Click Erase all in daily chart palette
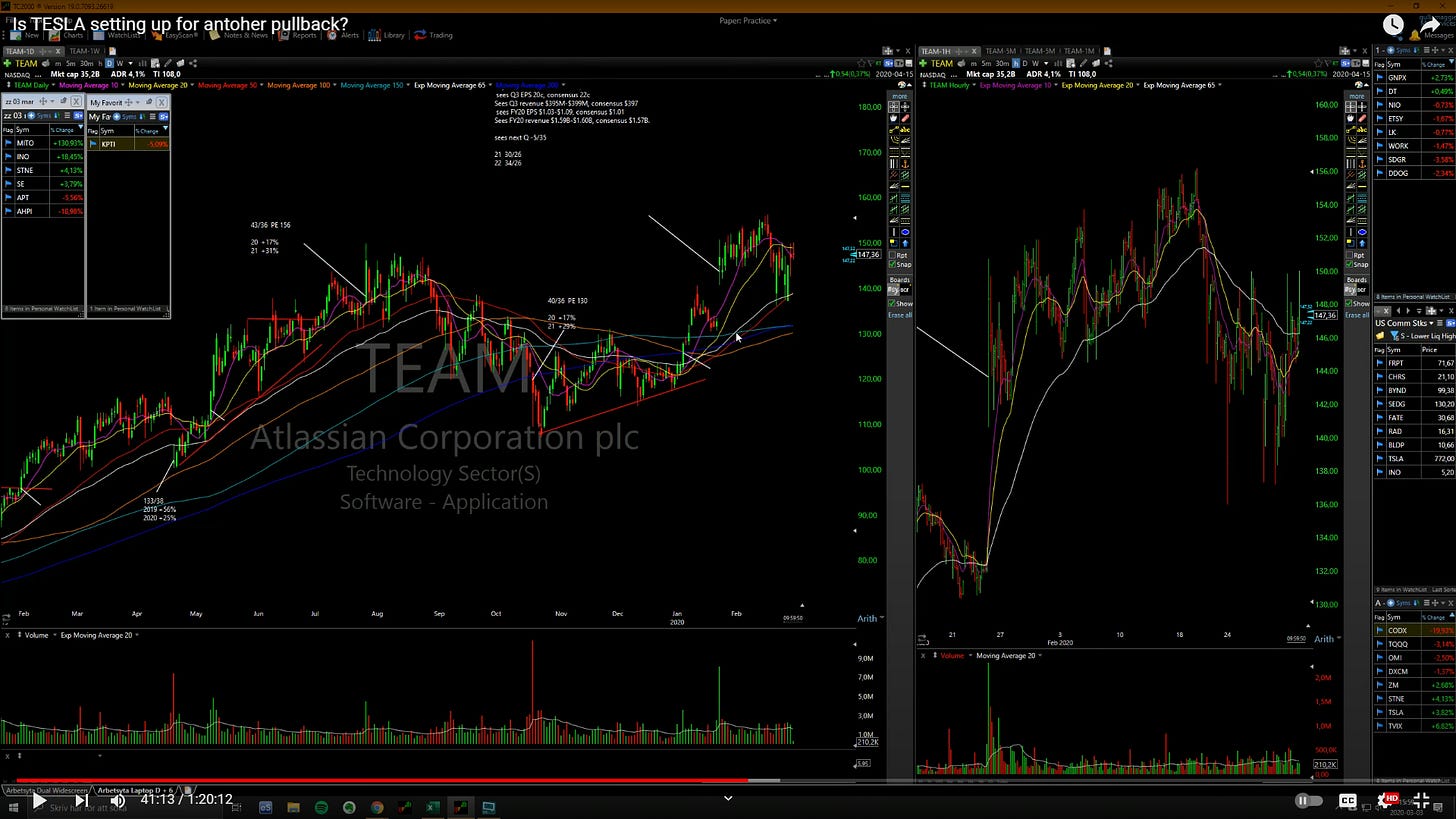The image size is (1456, 819). [x=900, y=315]
